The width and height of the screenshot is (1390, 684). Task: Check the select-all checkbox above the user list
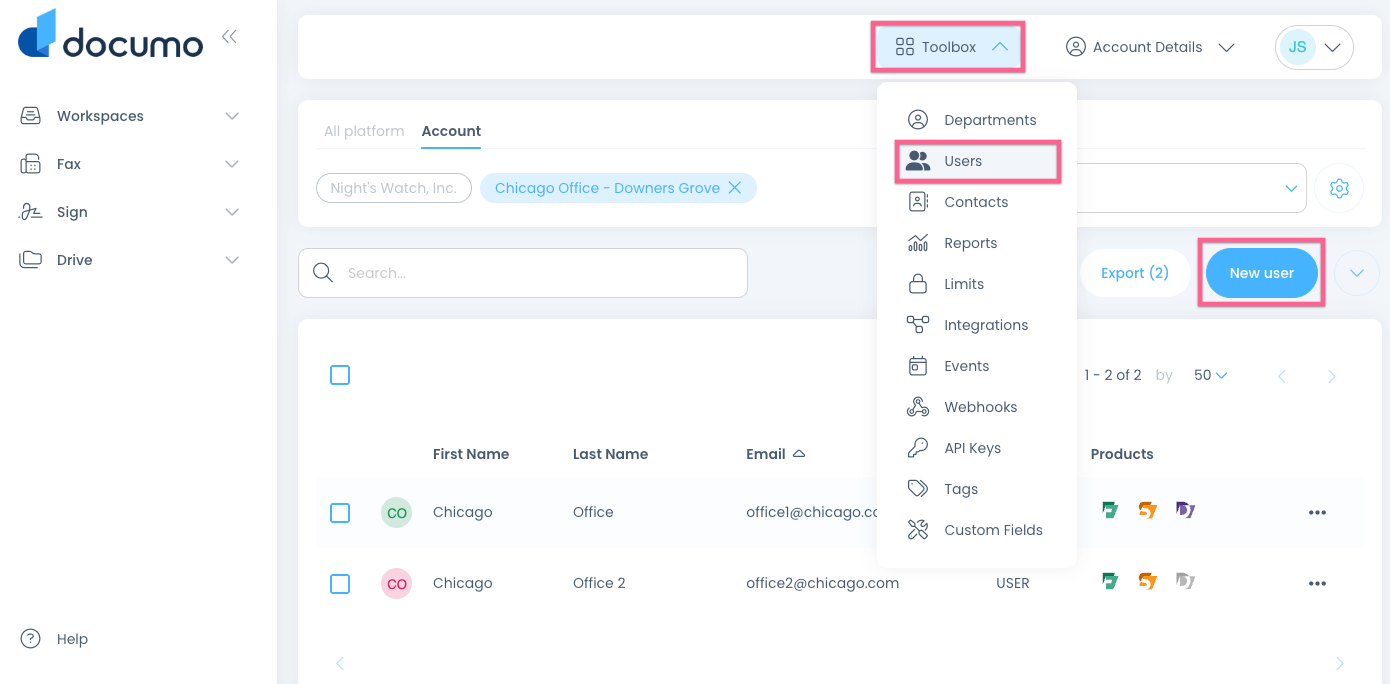pos(340,374)
